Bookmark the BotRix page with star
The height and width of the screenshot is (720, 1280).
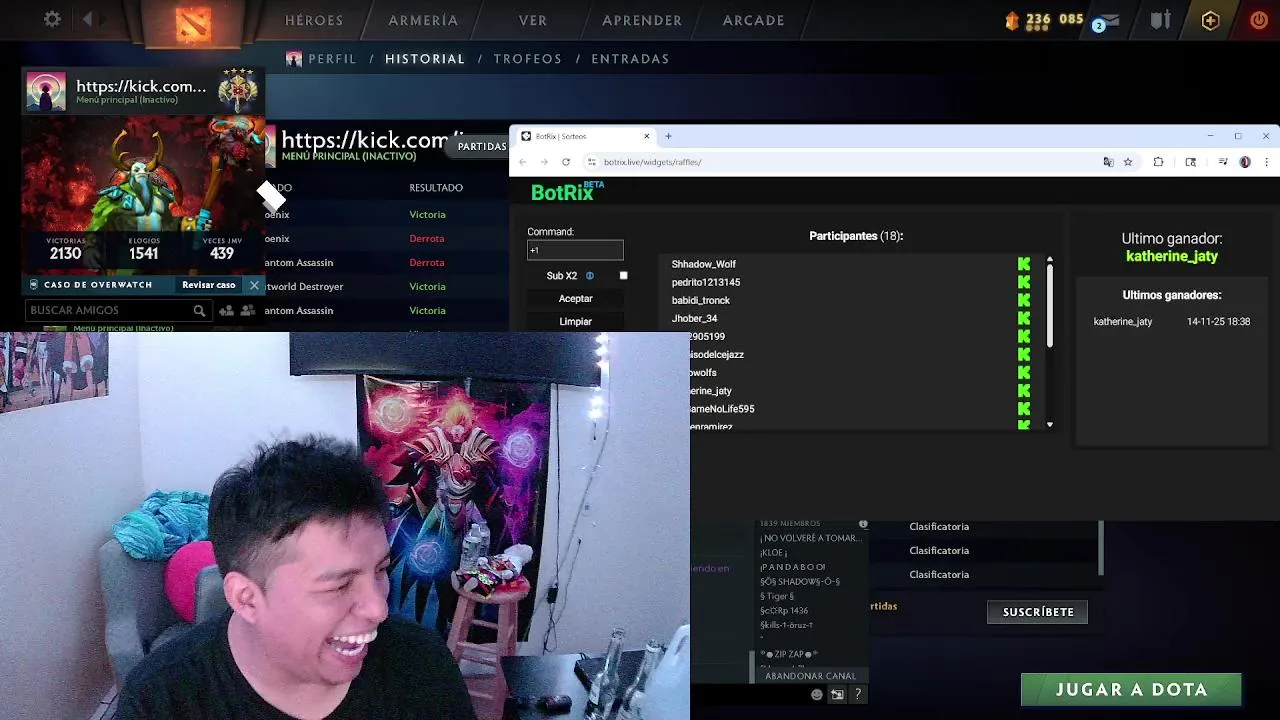[1128, 162]
